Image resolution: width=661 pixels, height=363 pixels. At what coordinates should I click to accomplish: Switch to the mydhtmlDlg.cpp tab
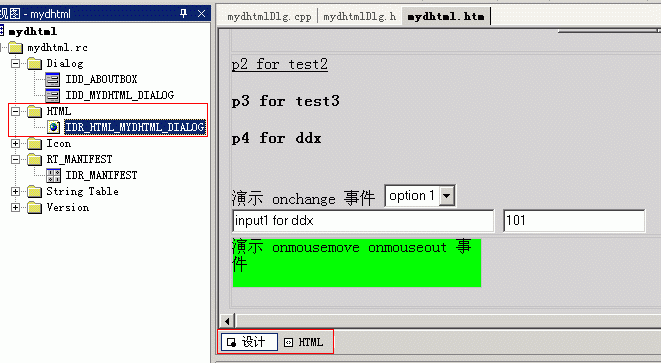(269, 16)
